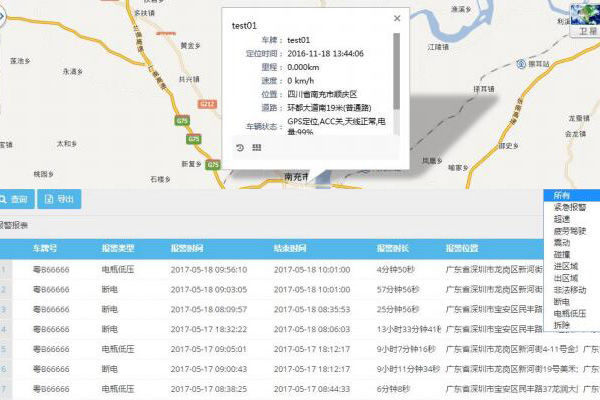Click the grid icon in vehicle popup
The image size is (600, 400).
click(x=256, y=148)
